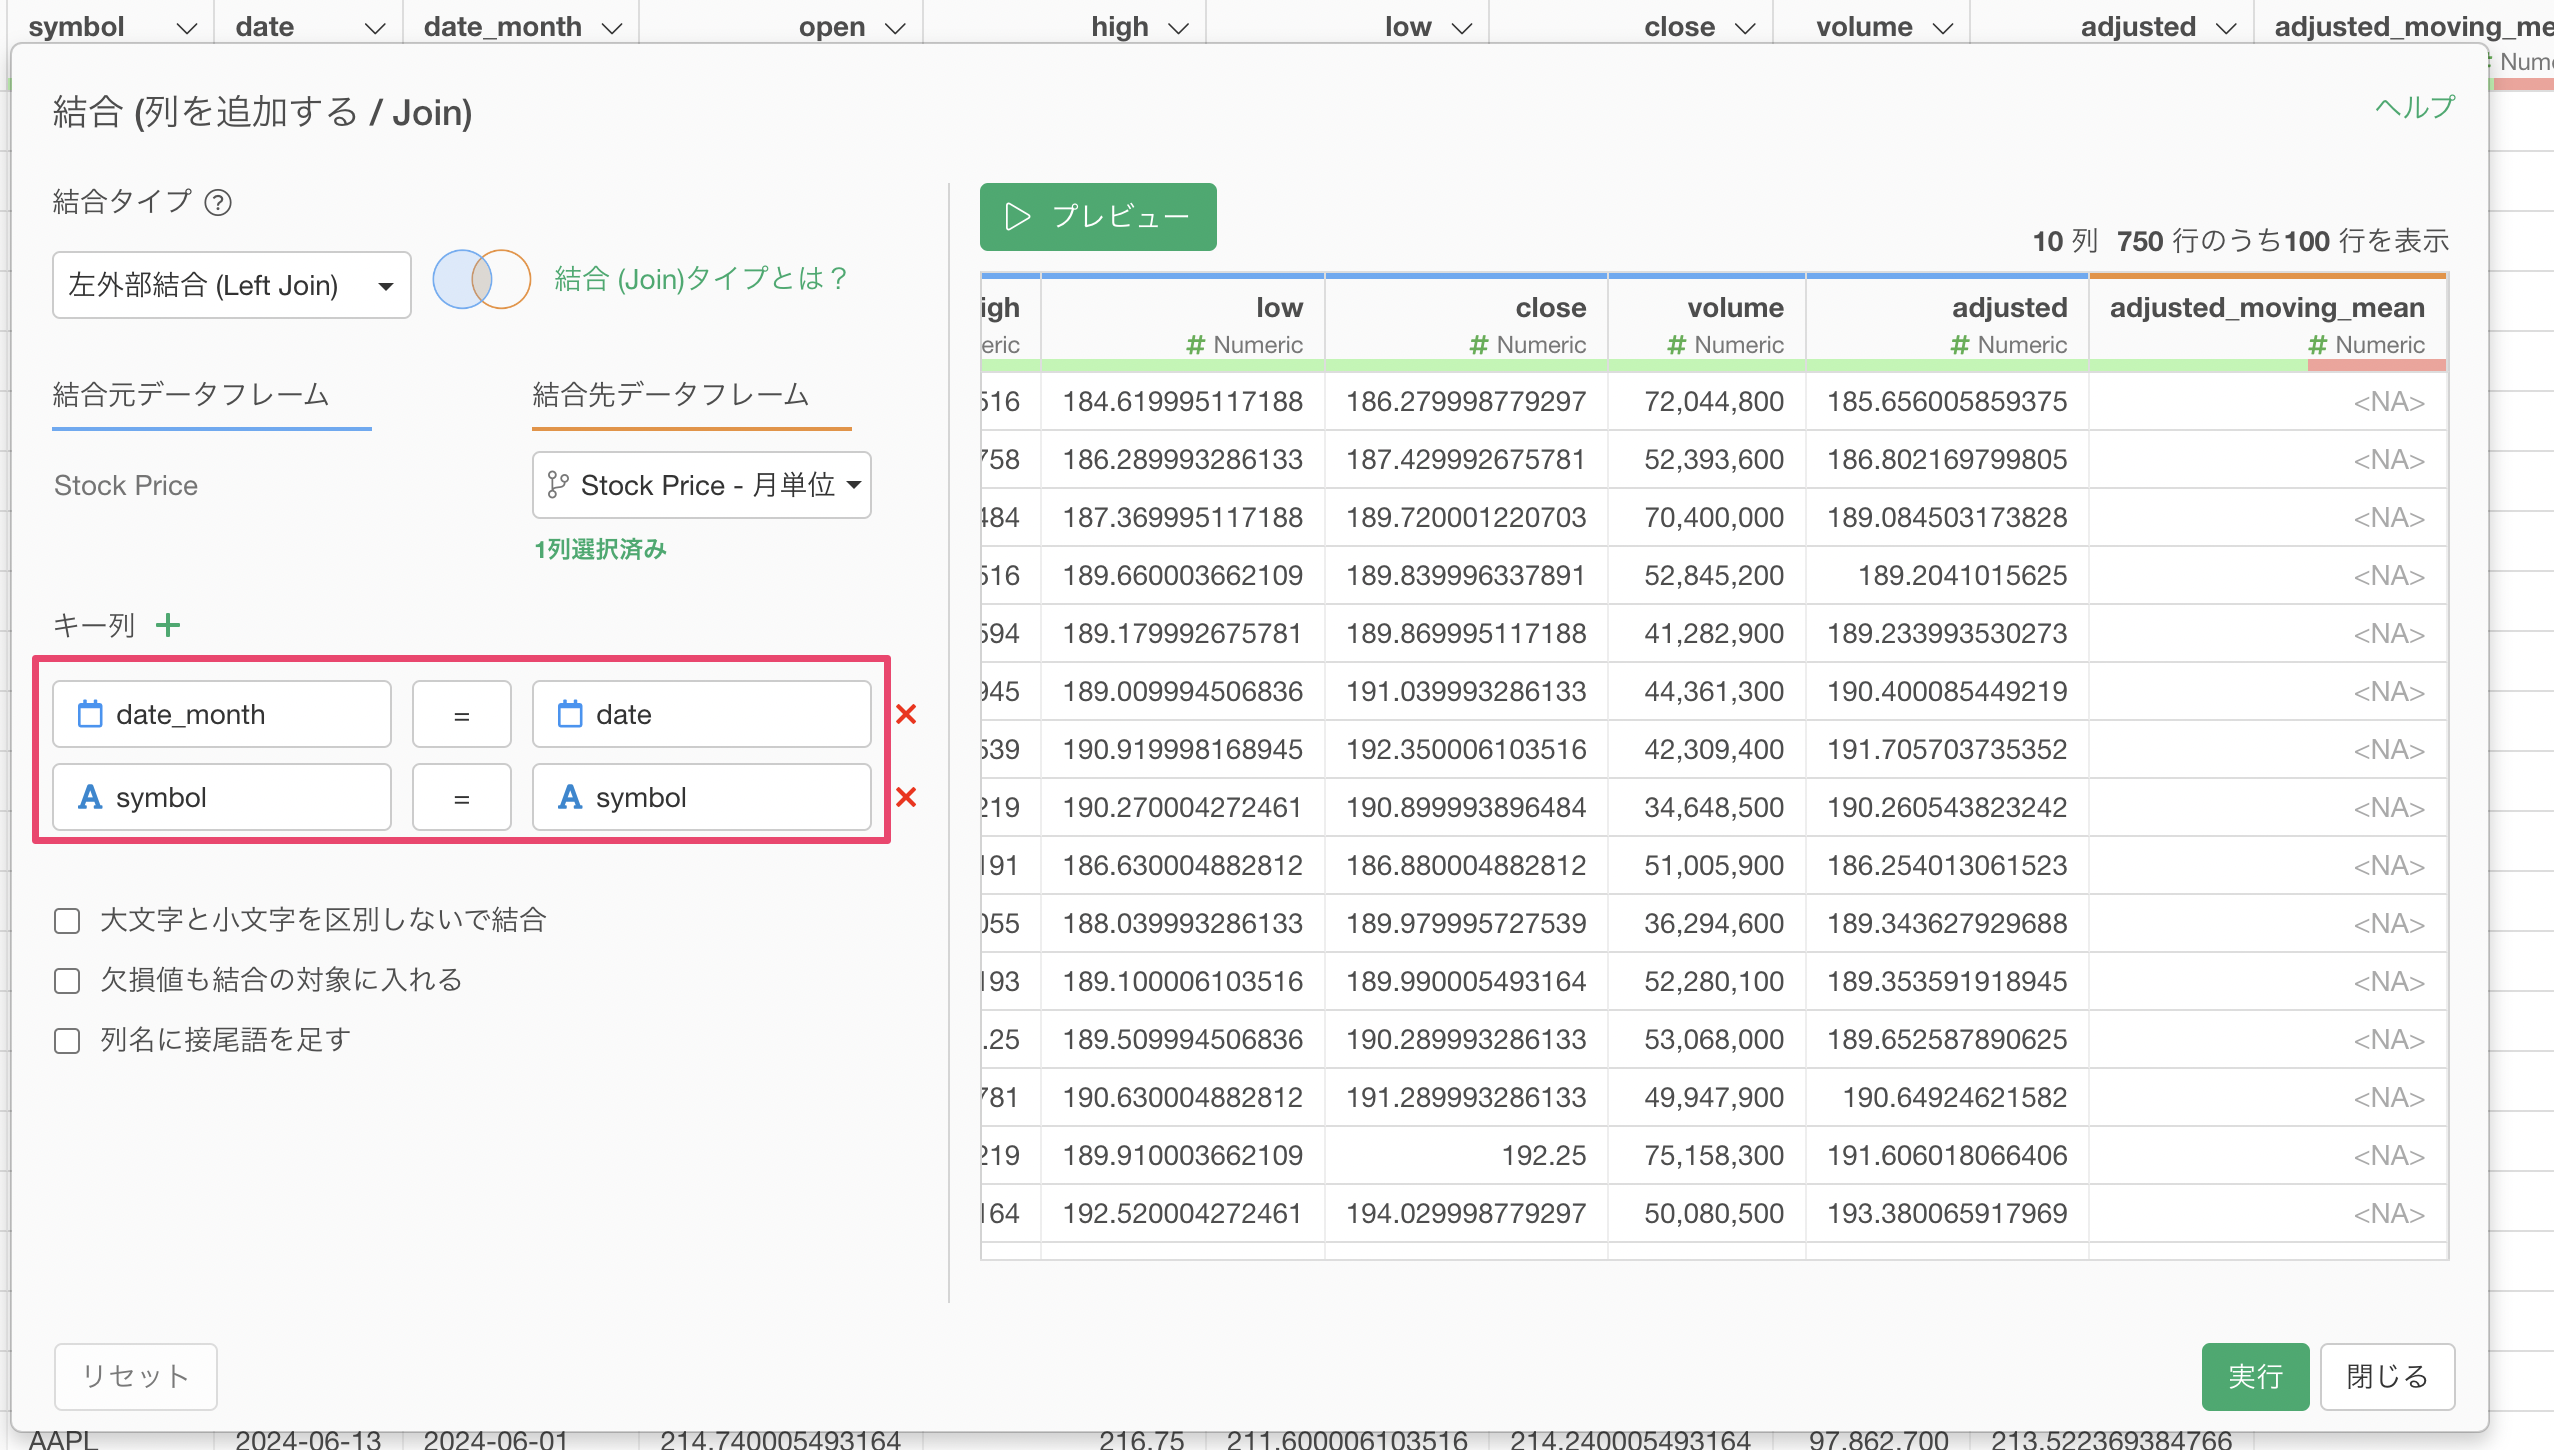Click the Stock Price source data frame label
Viewport: 2554px width, 1450px height.
pos(126,485)
